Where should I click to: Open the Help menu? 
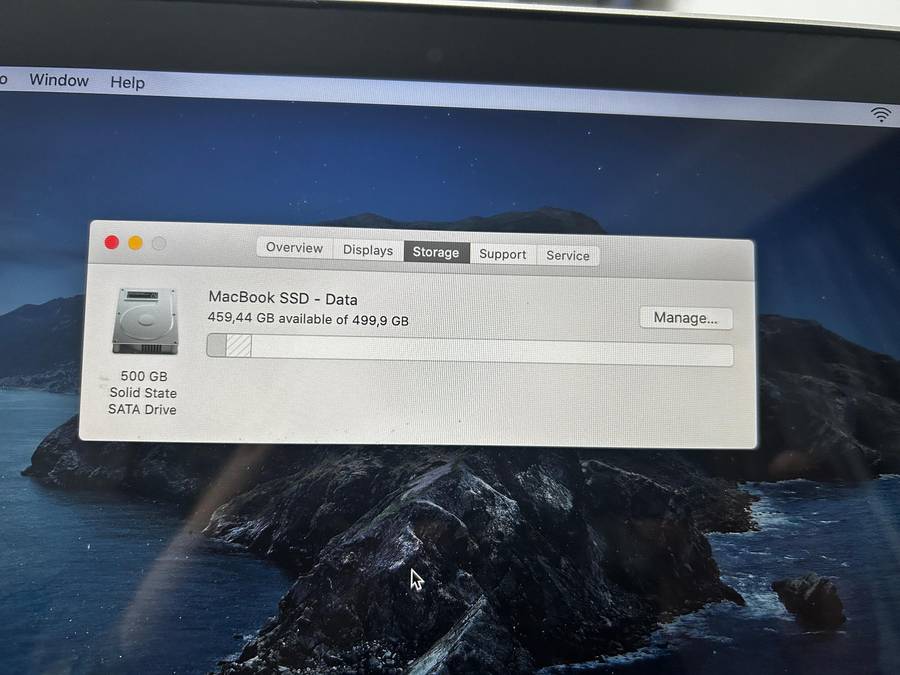pyautogui.click(x=127, y=82)
